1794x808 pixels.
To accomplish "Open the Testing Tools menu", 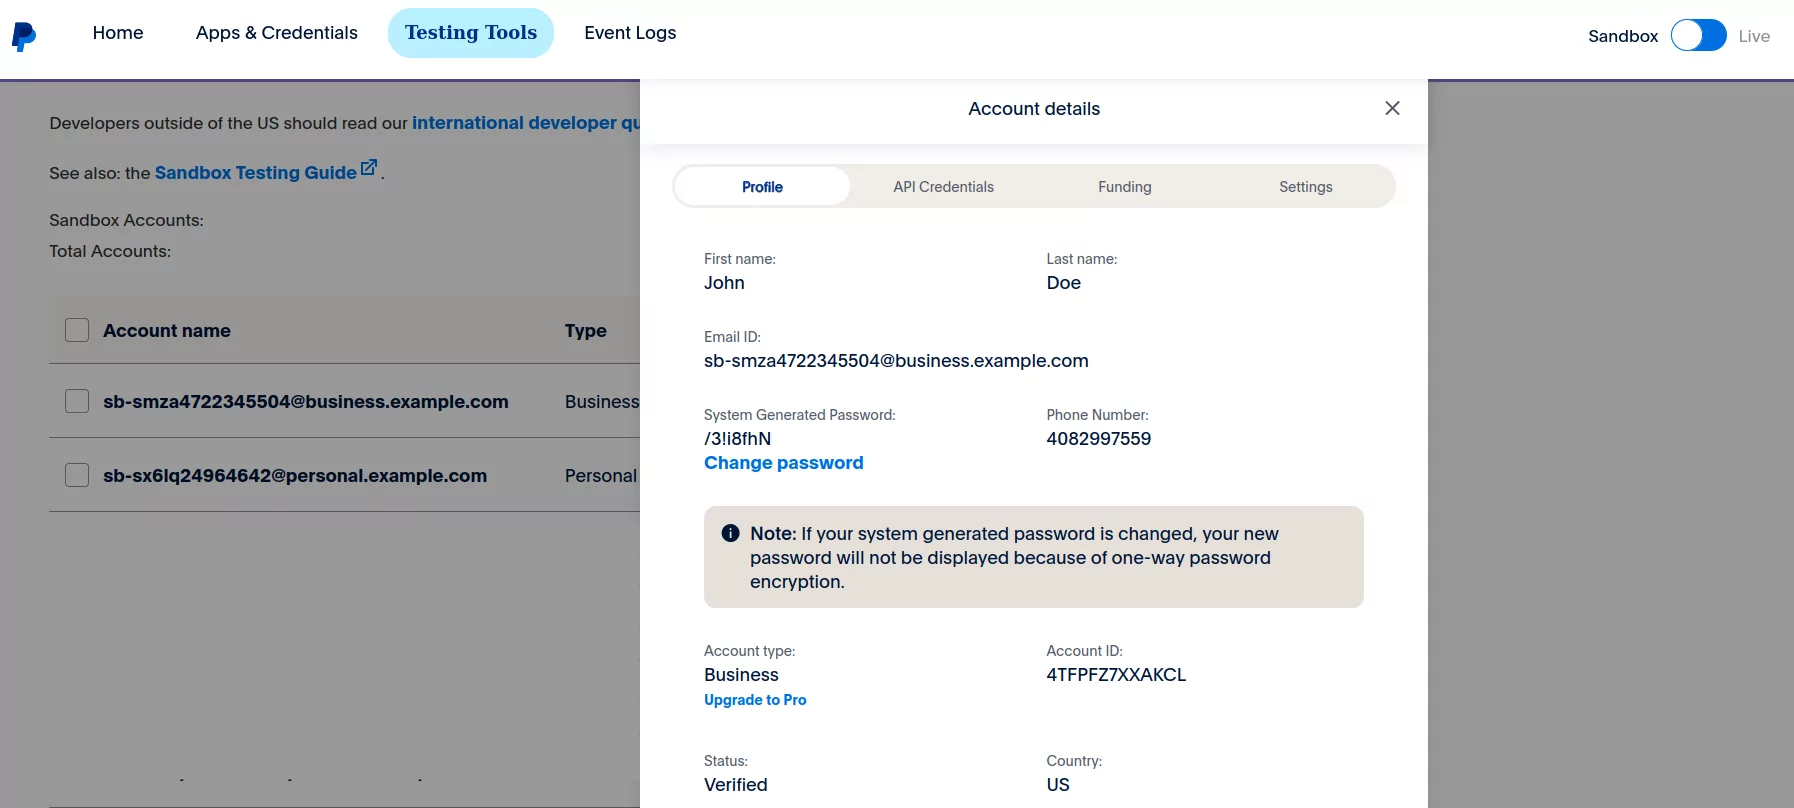I will pos(471,33).
